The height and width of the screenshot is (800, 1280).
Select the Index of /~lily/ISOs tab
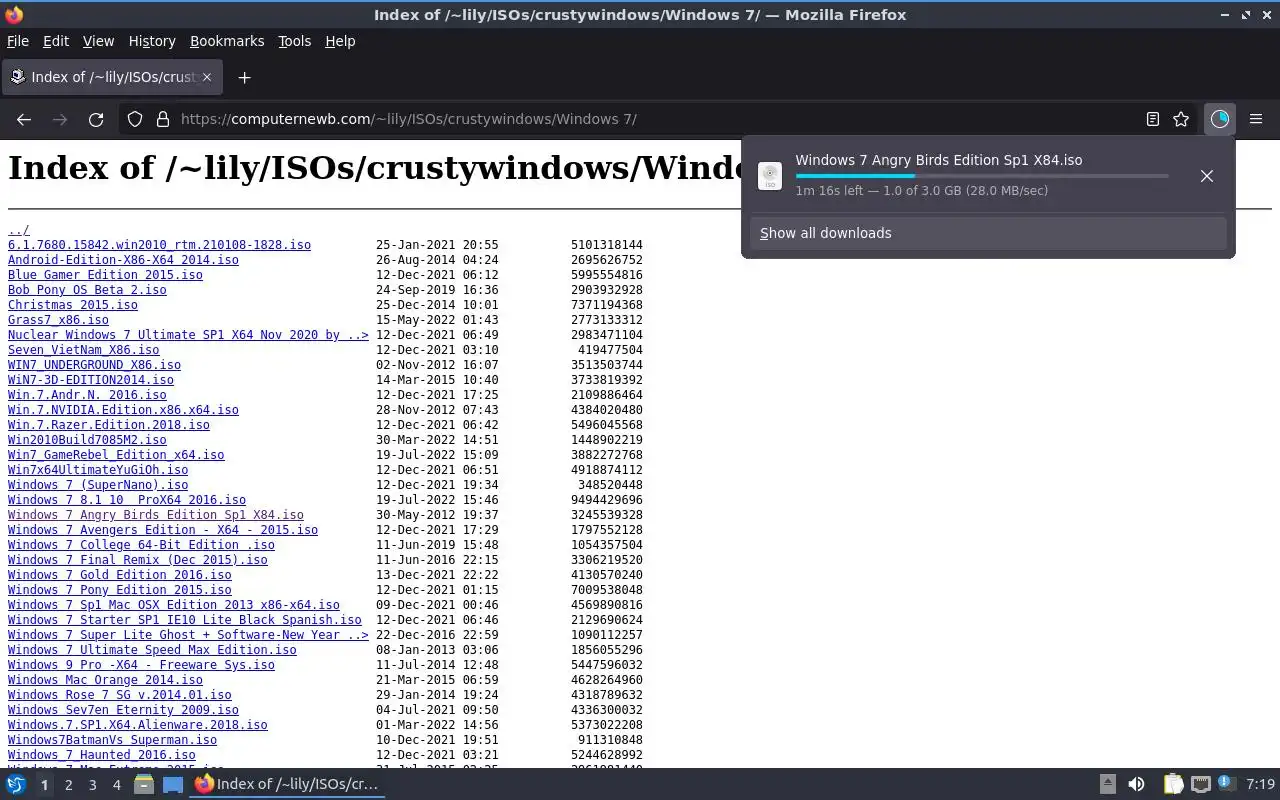pos(110,77)
